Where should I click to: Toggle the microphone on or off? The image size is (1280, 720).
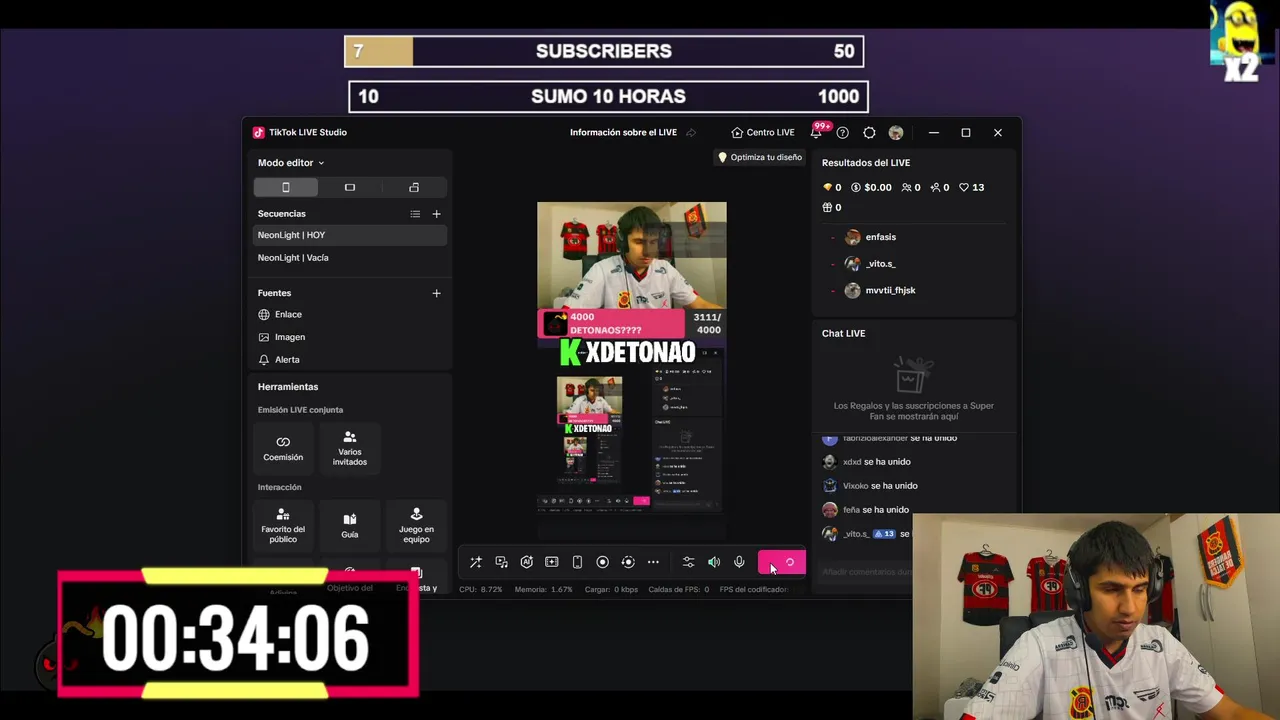tap(739, 562)
